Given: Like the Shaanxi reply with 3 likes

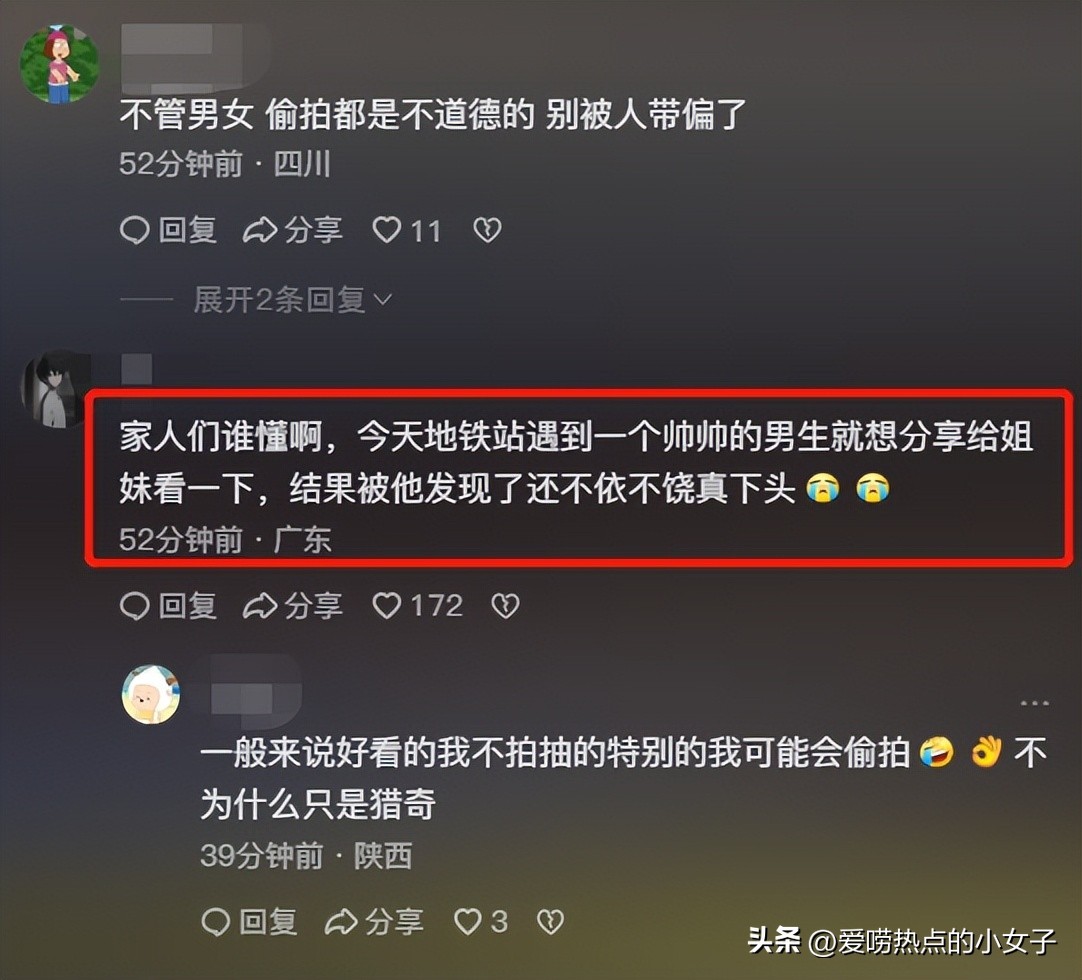Looking at the screenshot, I should 481,921.
